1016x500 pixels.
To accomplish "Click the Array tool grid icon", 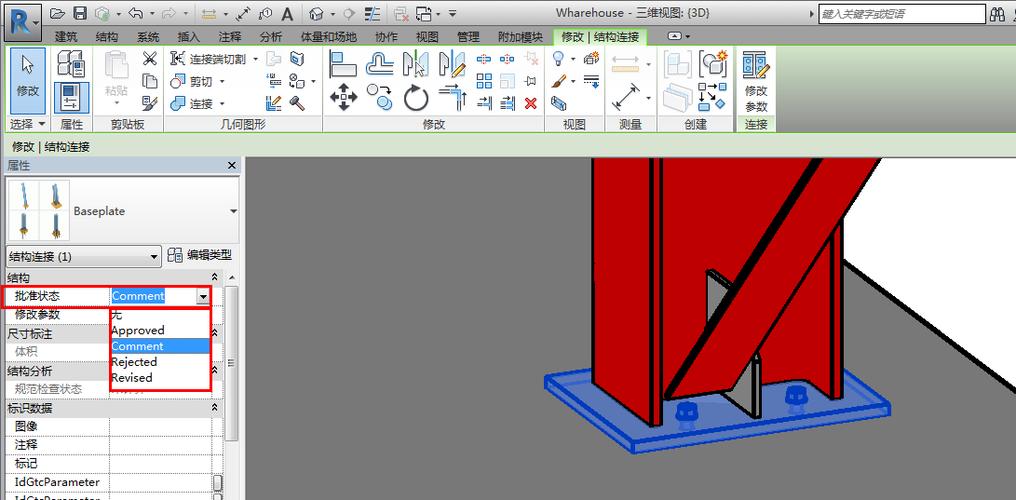I will (x=484, y=81).
